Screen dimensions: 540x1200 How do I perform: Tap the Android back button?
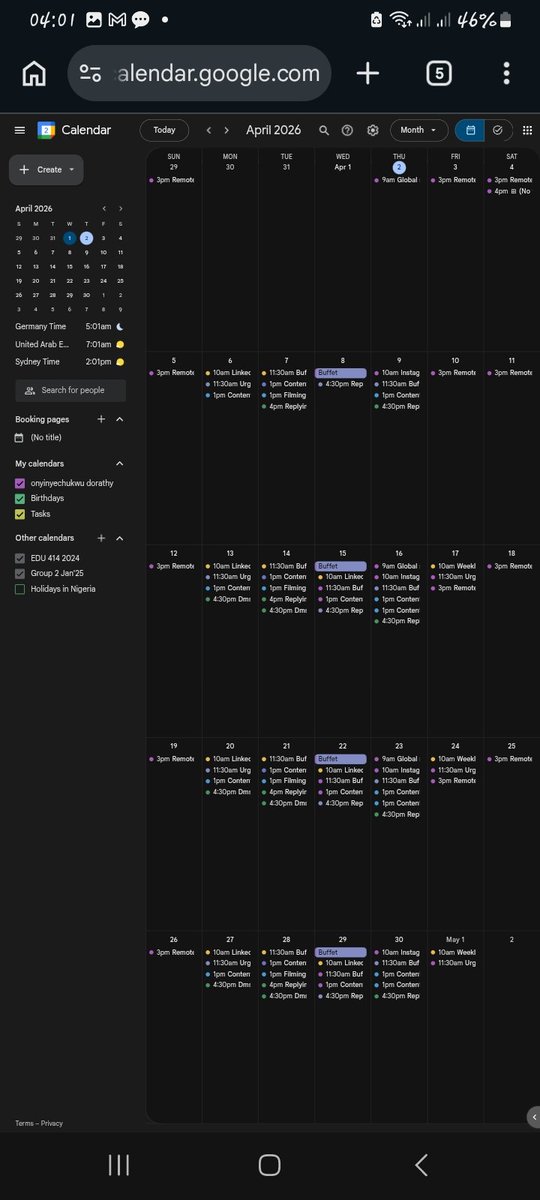pyautogui.click(x=421, y=1164)
